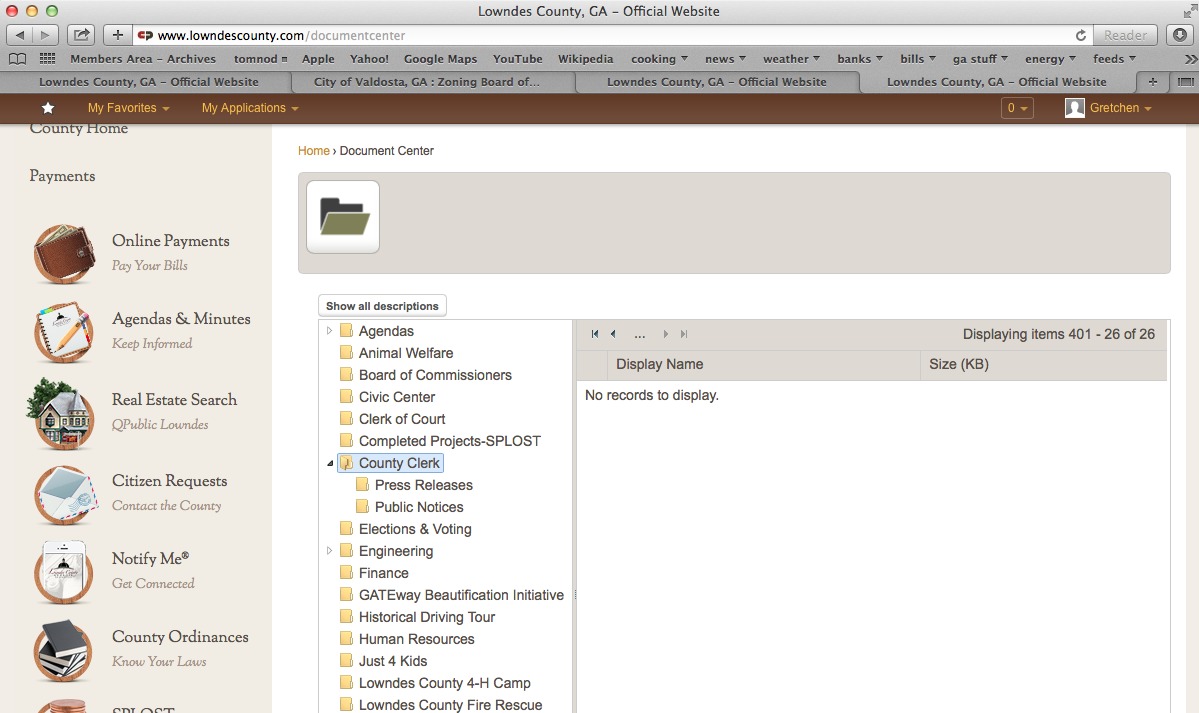This screenshot has height=713, width=1199.
Task: Expand the Engineering folder tree node
Action: (330, 551)
